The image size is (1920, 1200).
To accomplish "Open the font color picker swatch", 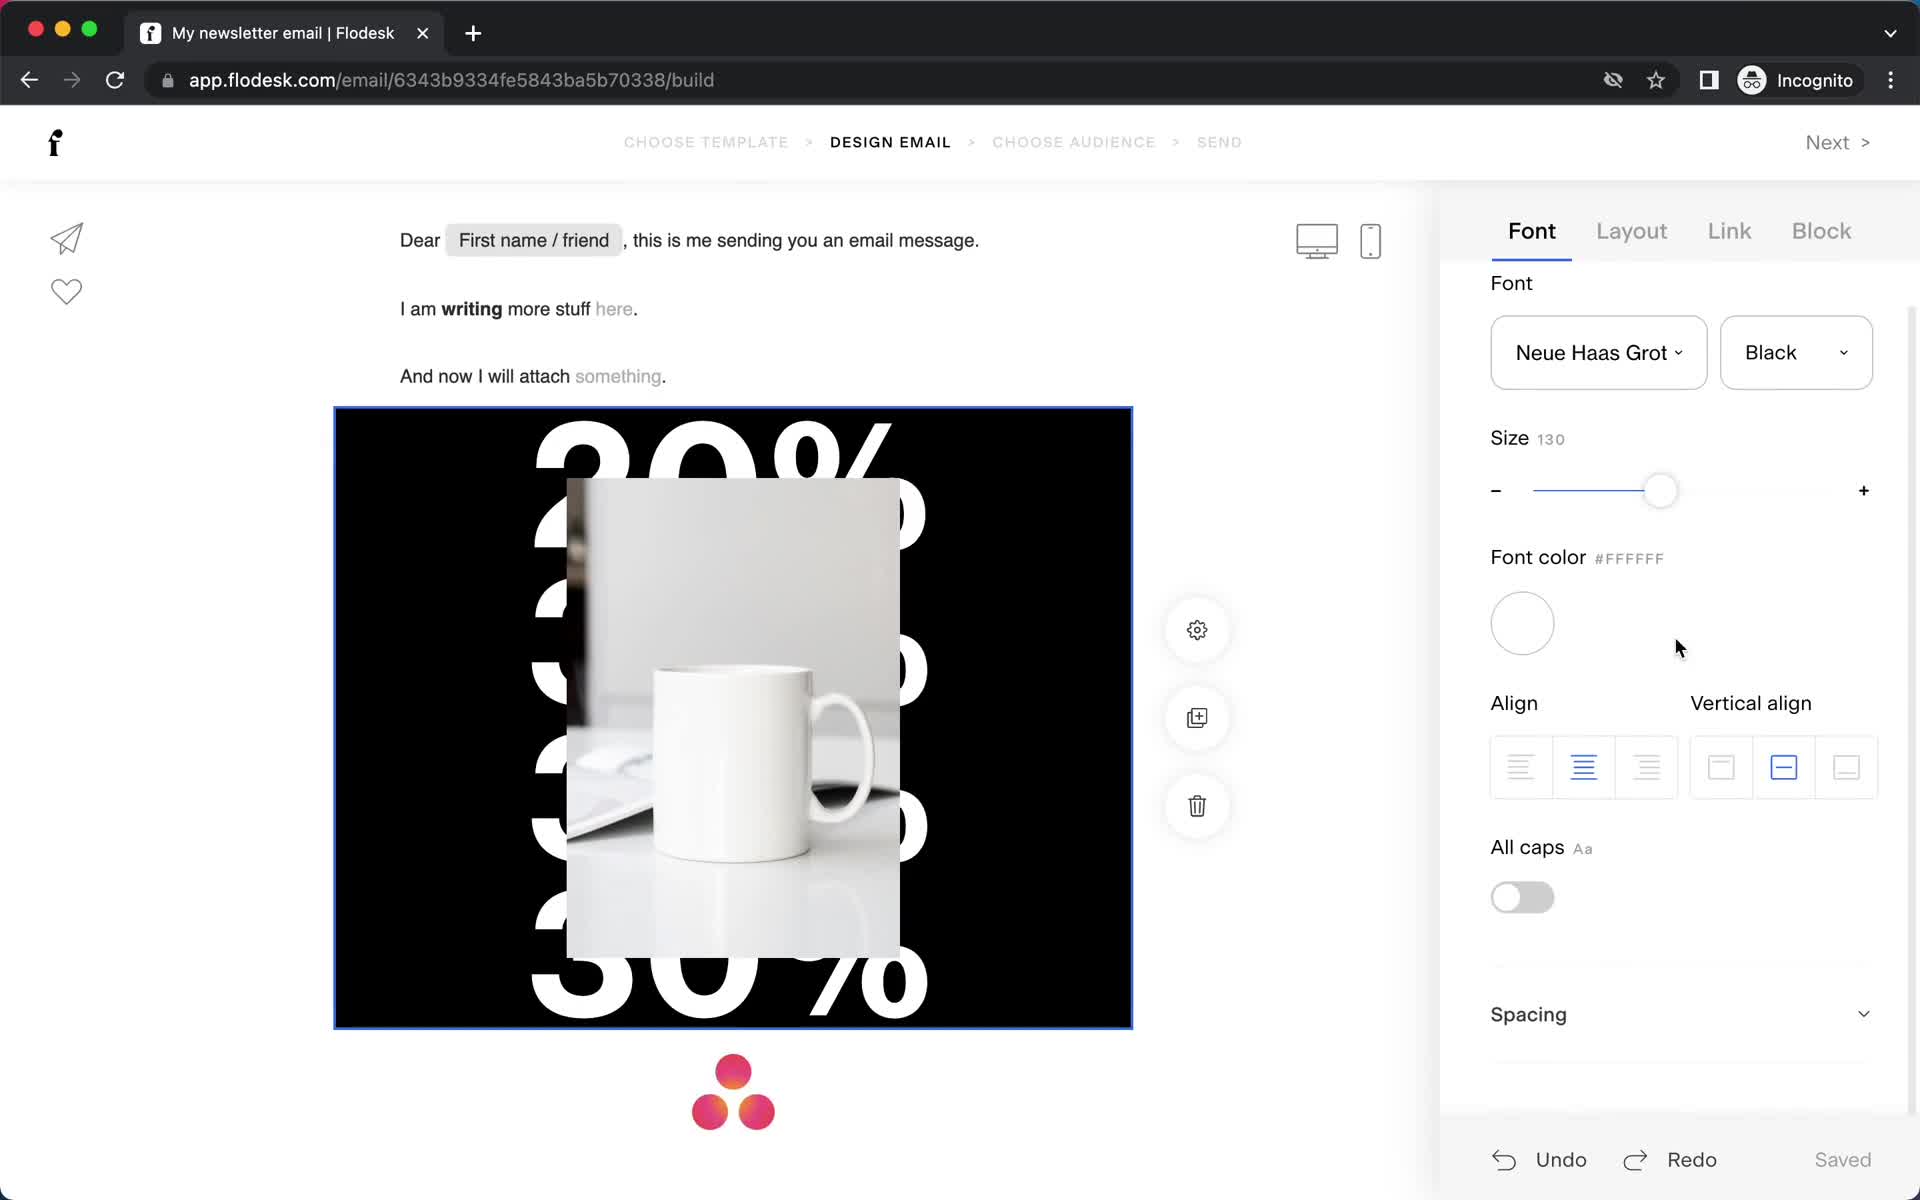I will coord(1522,623).
